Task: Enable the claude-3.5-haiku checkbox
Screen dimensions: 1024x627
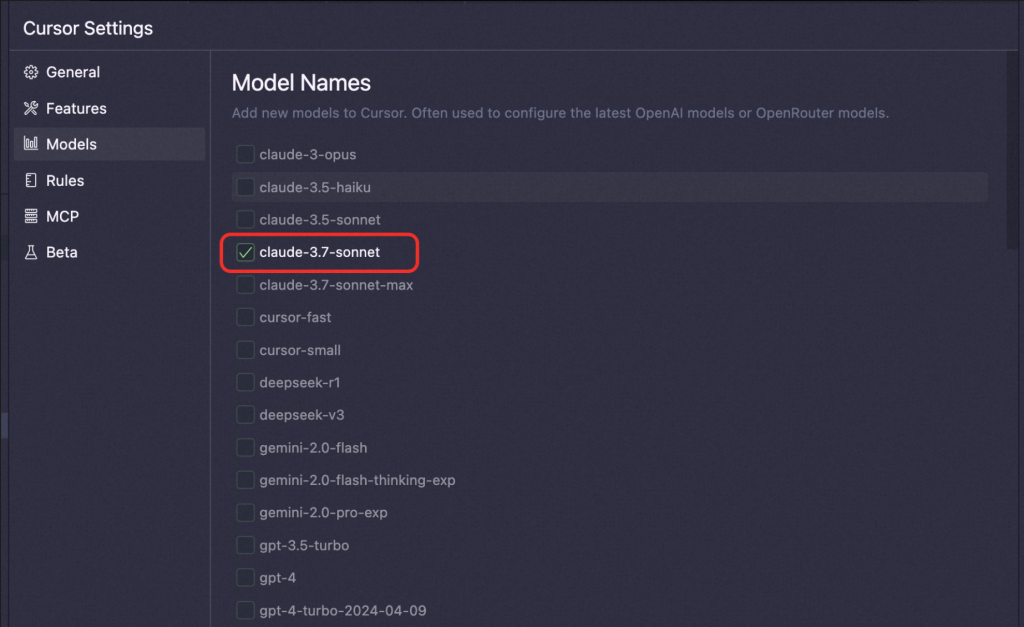Action: click(245, 187)
